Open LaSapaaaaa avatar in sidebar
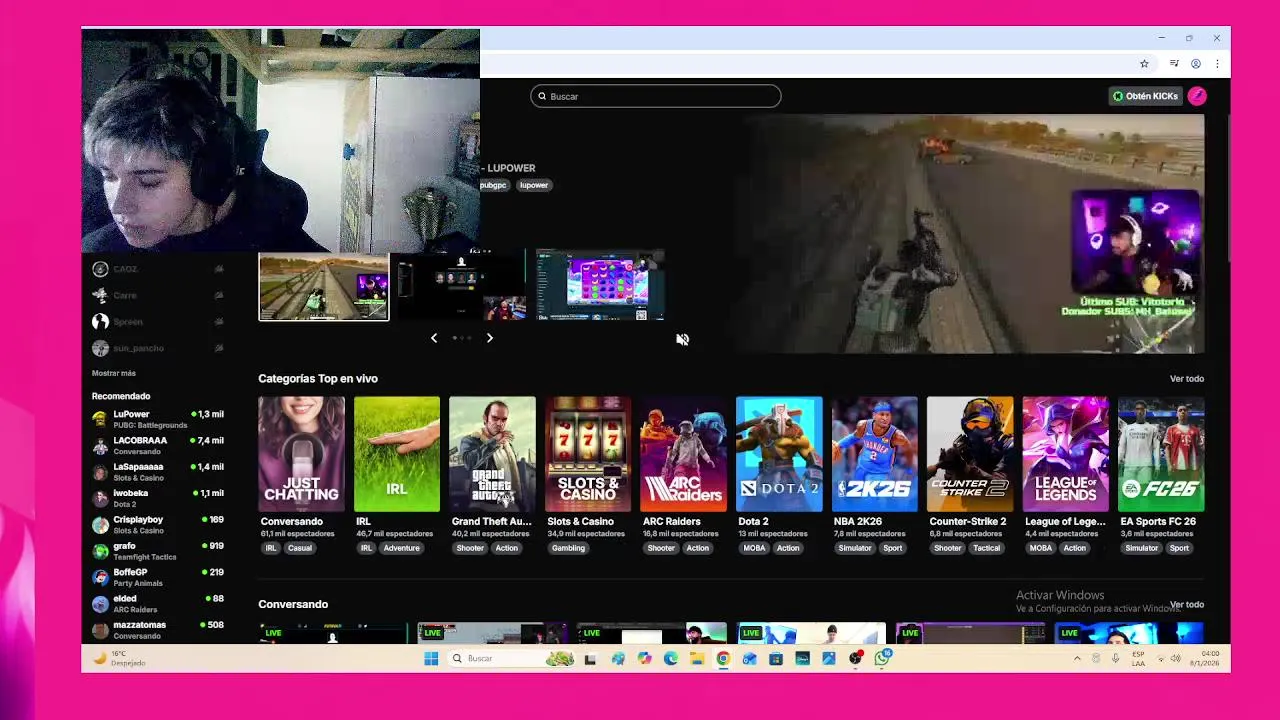Image resolution: width=1280 pixels, height=720 pixels. click(100, 472)
